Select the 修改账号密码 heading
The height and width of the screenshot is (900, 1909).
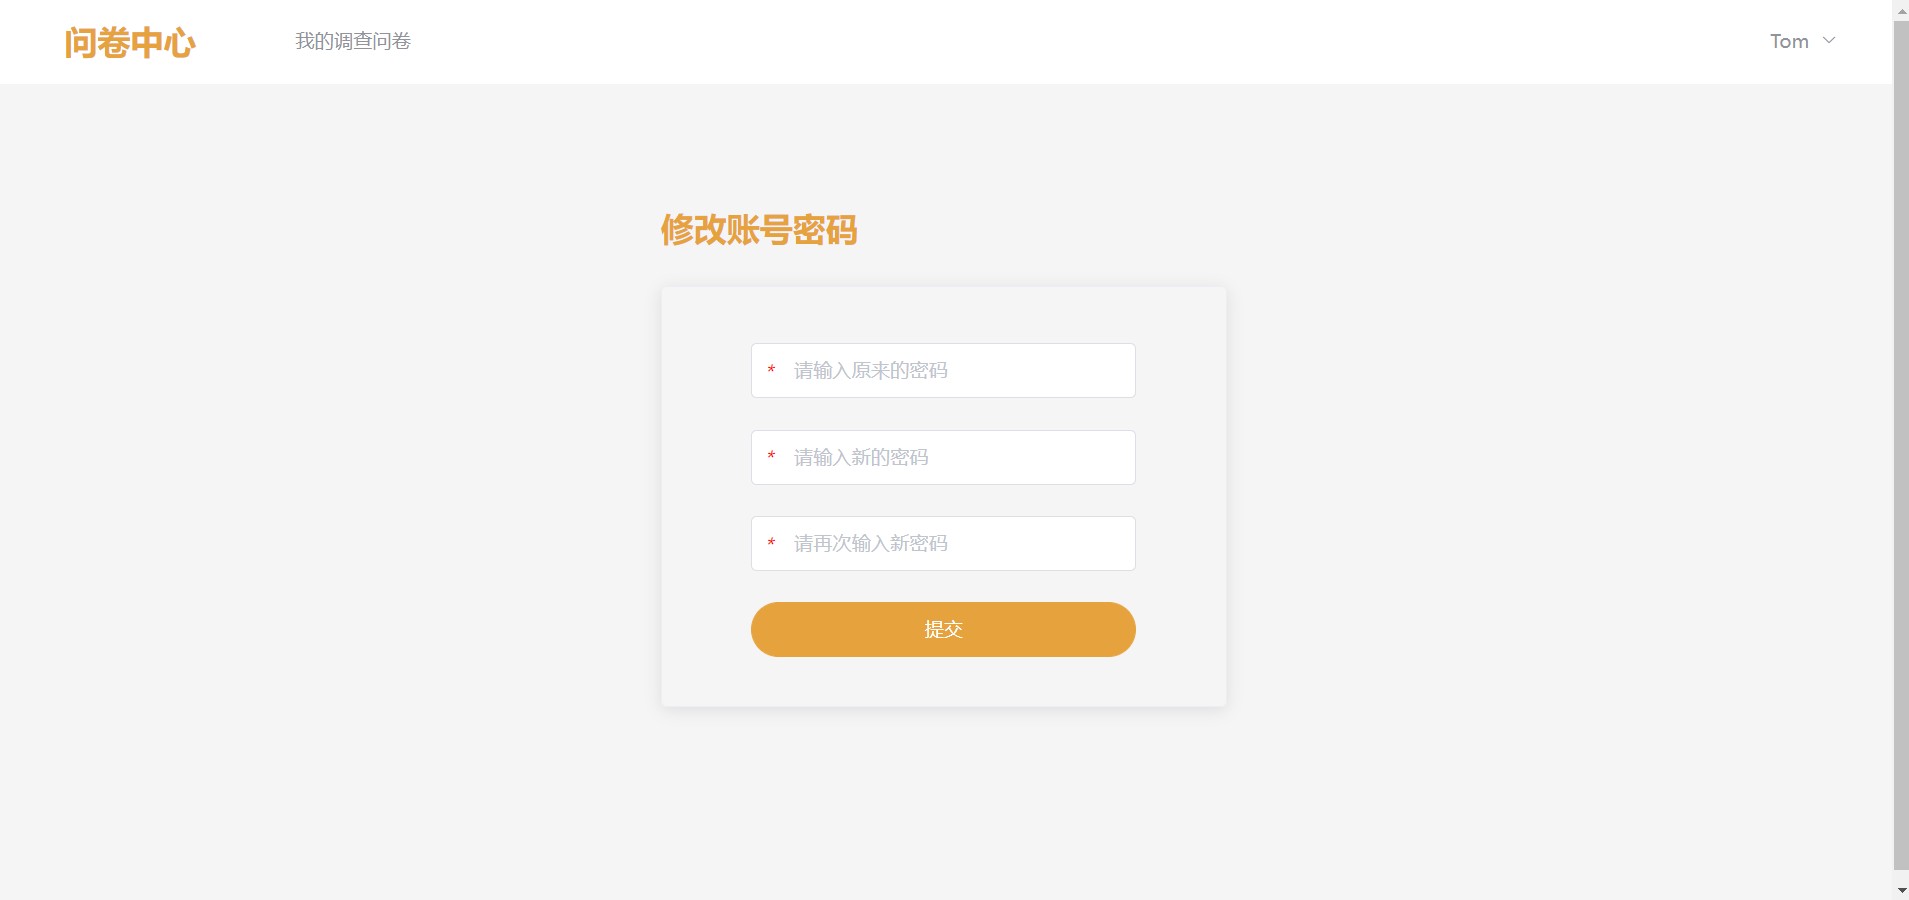[758, 230]
